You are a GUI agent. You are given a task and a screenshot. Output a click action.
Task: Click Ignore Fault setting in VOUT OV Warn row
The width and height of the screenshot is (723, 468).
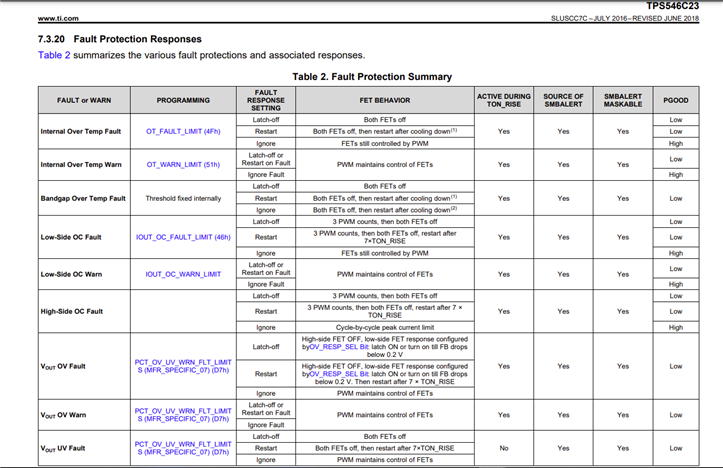tap(266, 425)
